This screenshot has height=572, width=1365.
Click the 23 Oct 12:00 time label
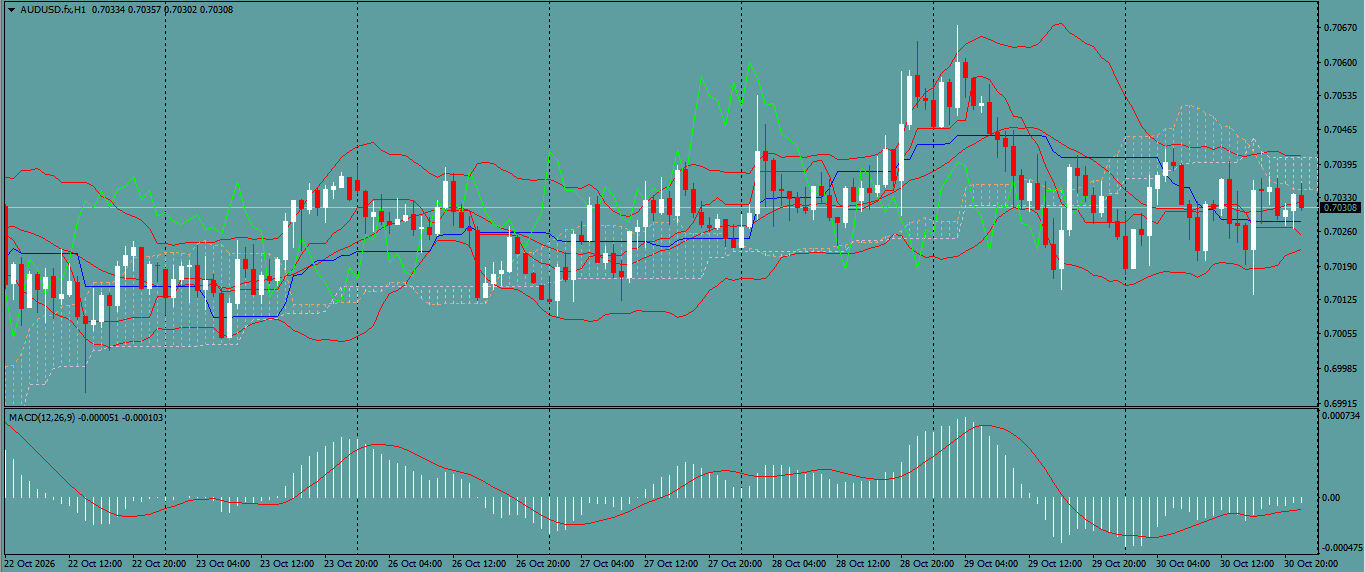coord(287,564)
